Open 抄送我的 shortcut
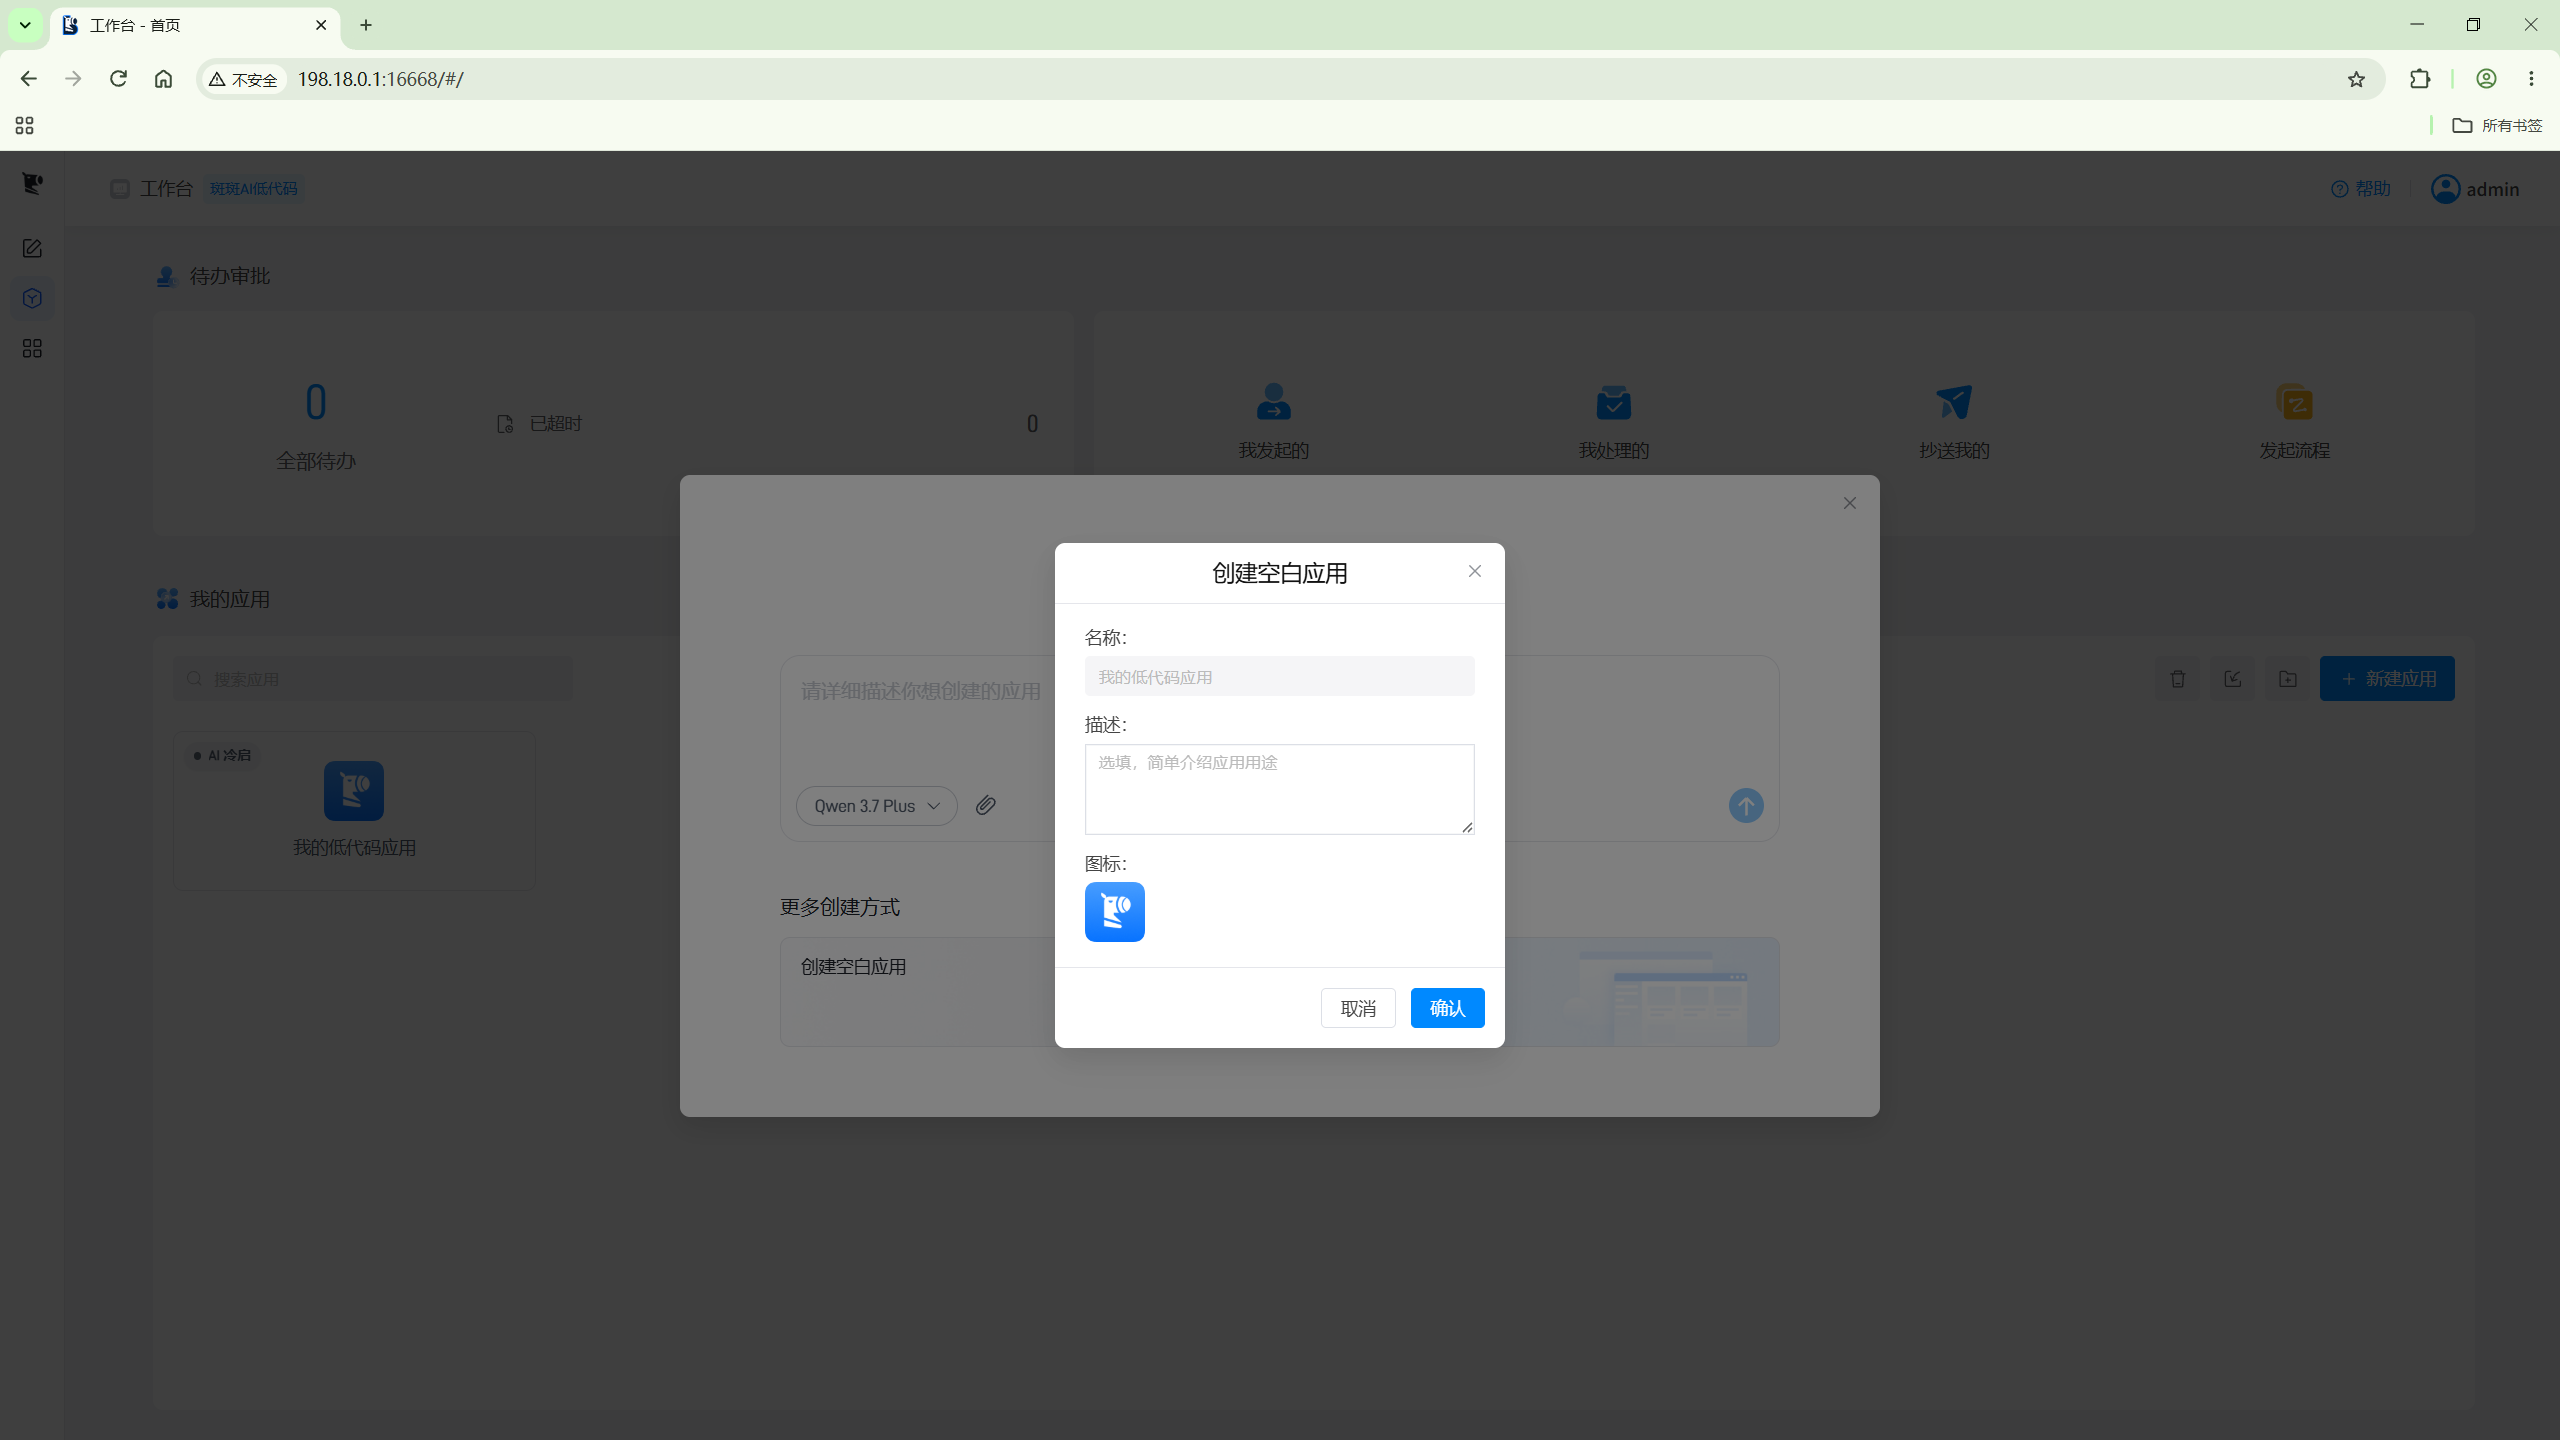This screenshot has height=1440, width=2560. pos(1954,421)
